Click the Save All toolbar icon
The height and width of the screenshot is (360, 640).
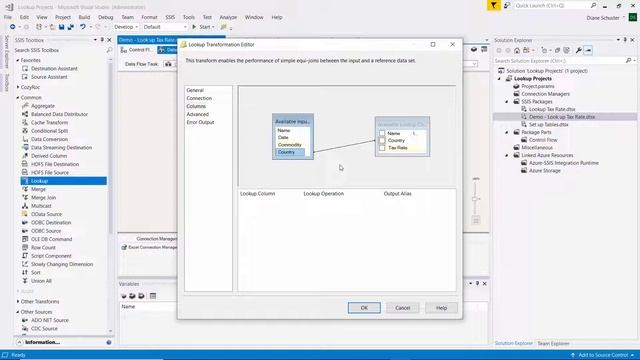pos(71,27)
